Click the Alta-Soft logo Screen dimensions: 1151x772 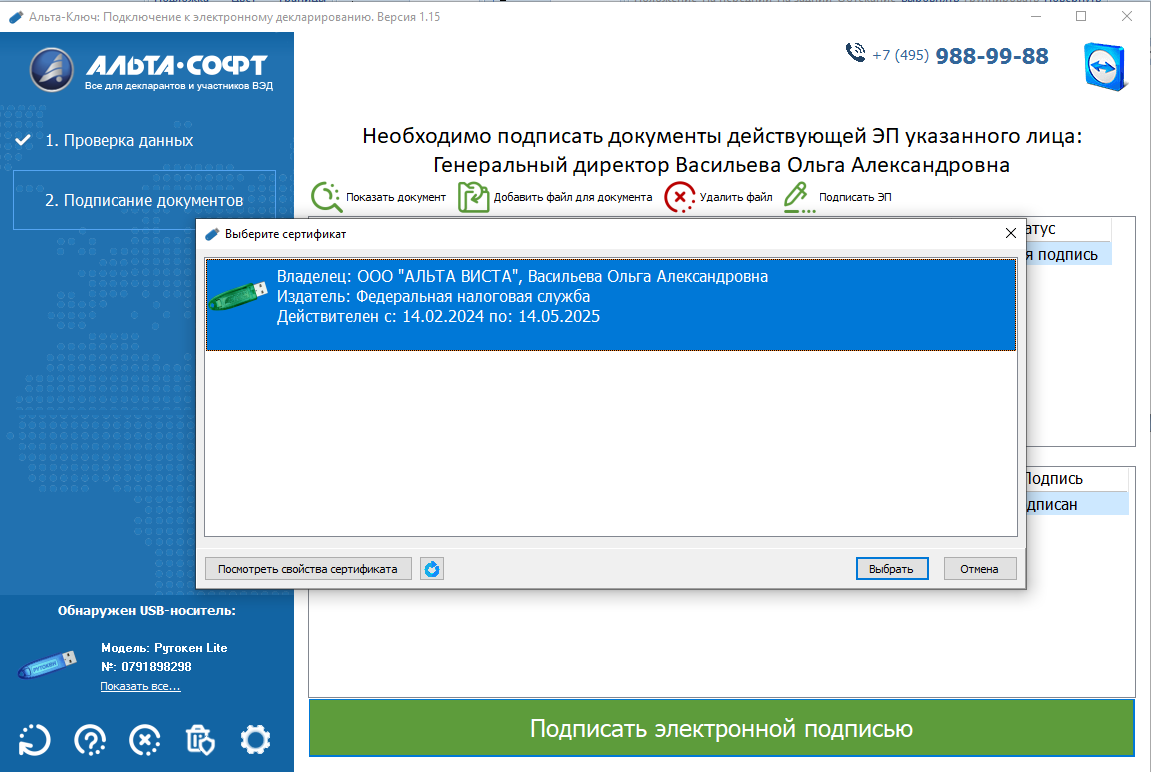pyautogui.click(x=151, y=70)
